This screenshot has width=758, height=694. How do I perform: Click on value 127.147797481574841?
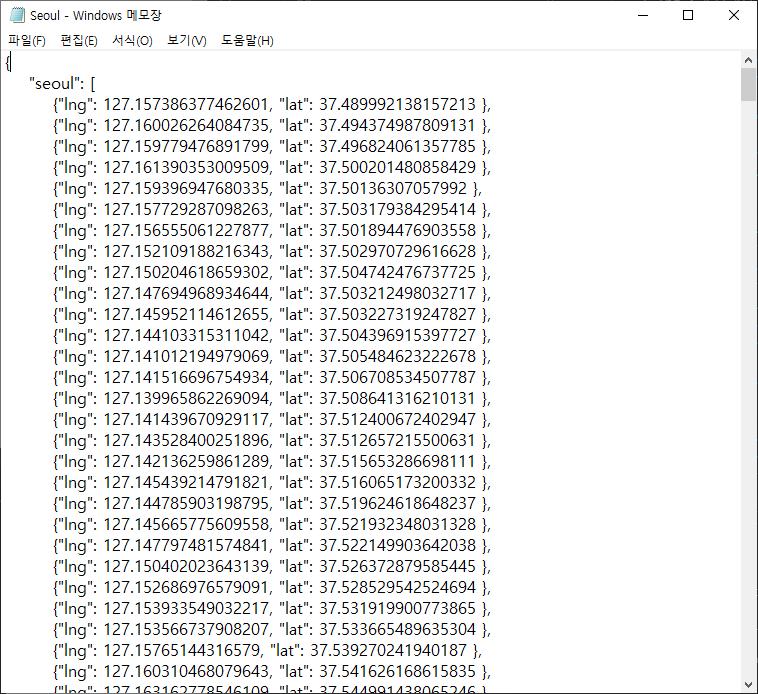point(186,546)
